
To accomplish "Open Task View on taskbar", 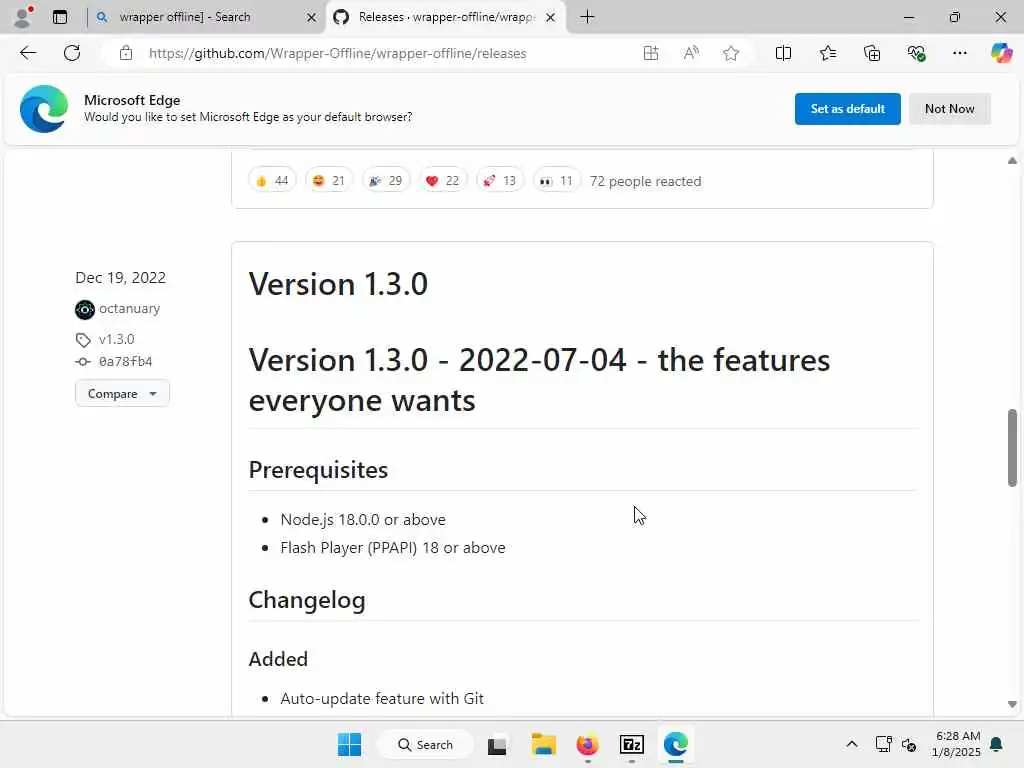I will point(497,744).
